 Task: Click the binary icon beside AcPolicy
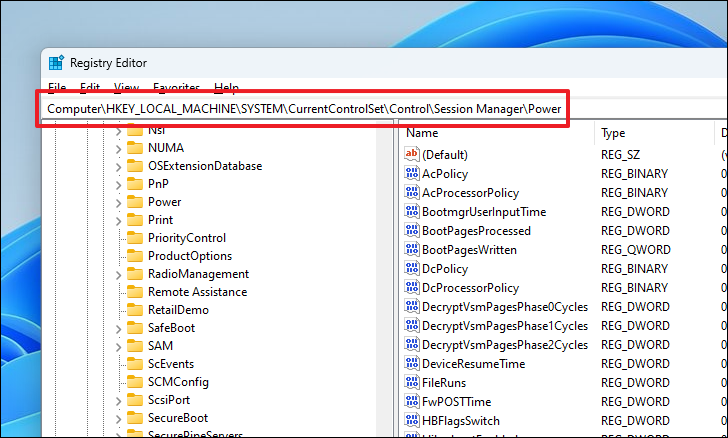(x=411, y=173)
